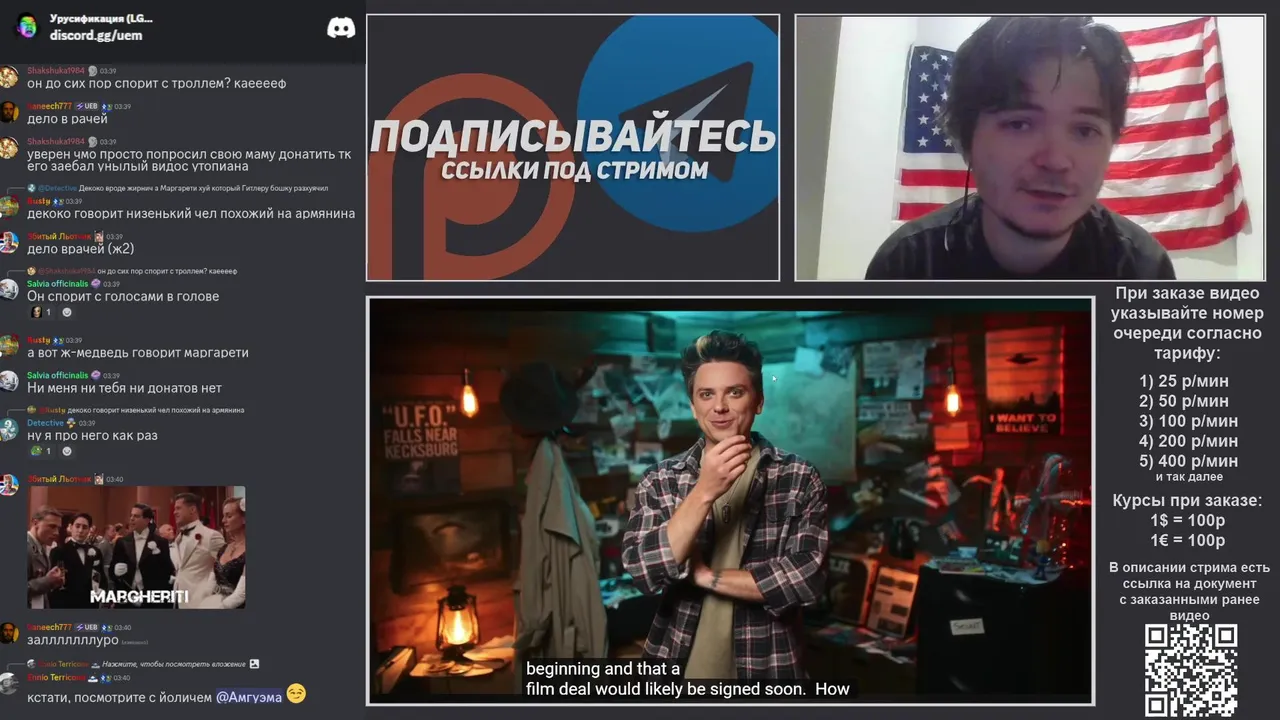Click the tariff line '5) 400 р/мин'
This screenshot has width=1280, height=720.
tap(1188, 461)
